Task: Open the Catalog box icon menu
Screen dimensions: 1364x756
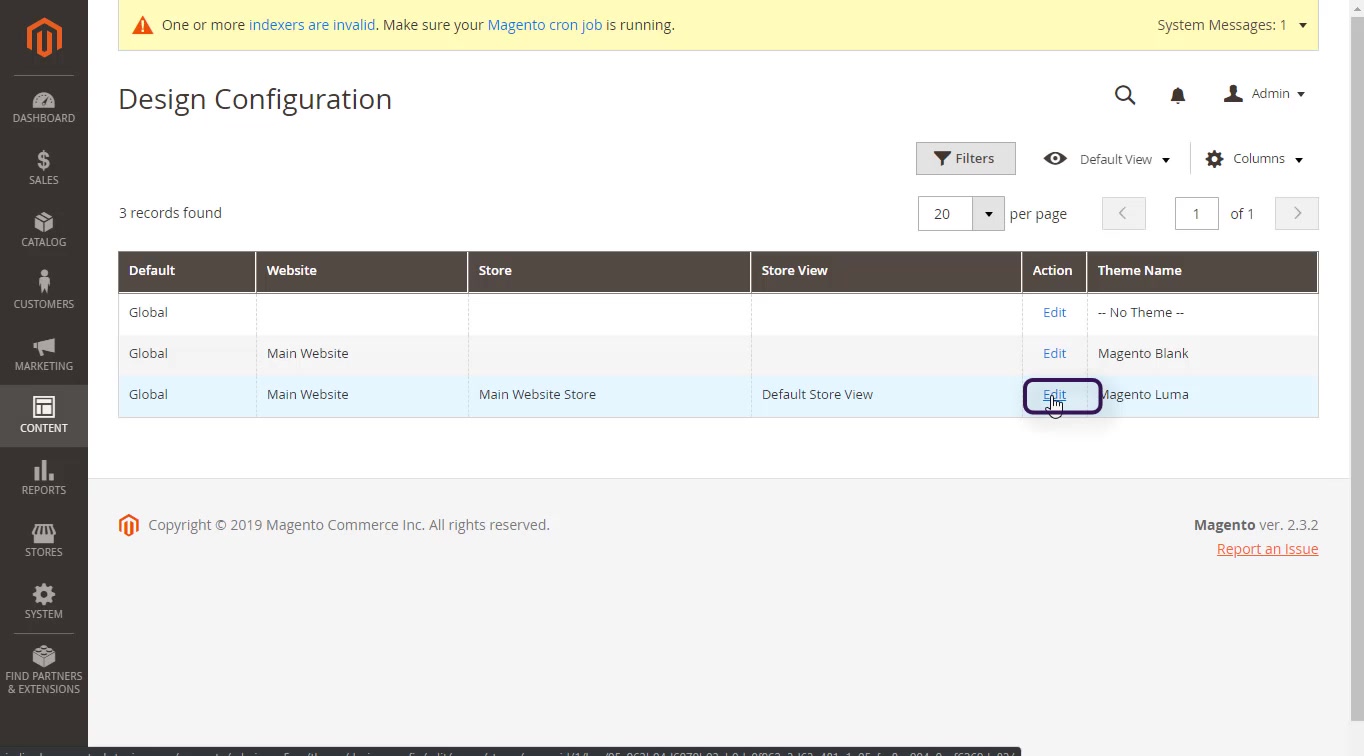Action: [x=44, y=230]
